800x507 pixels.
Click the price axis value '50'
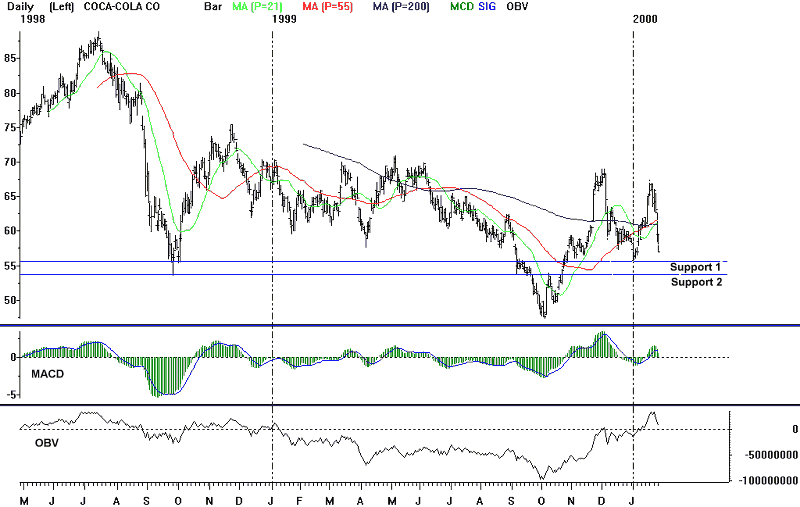point(10,300)
